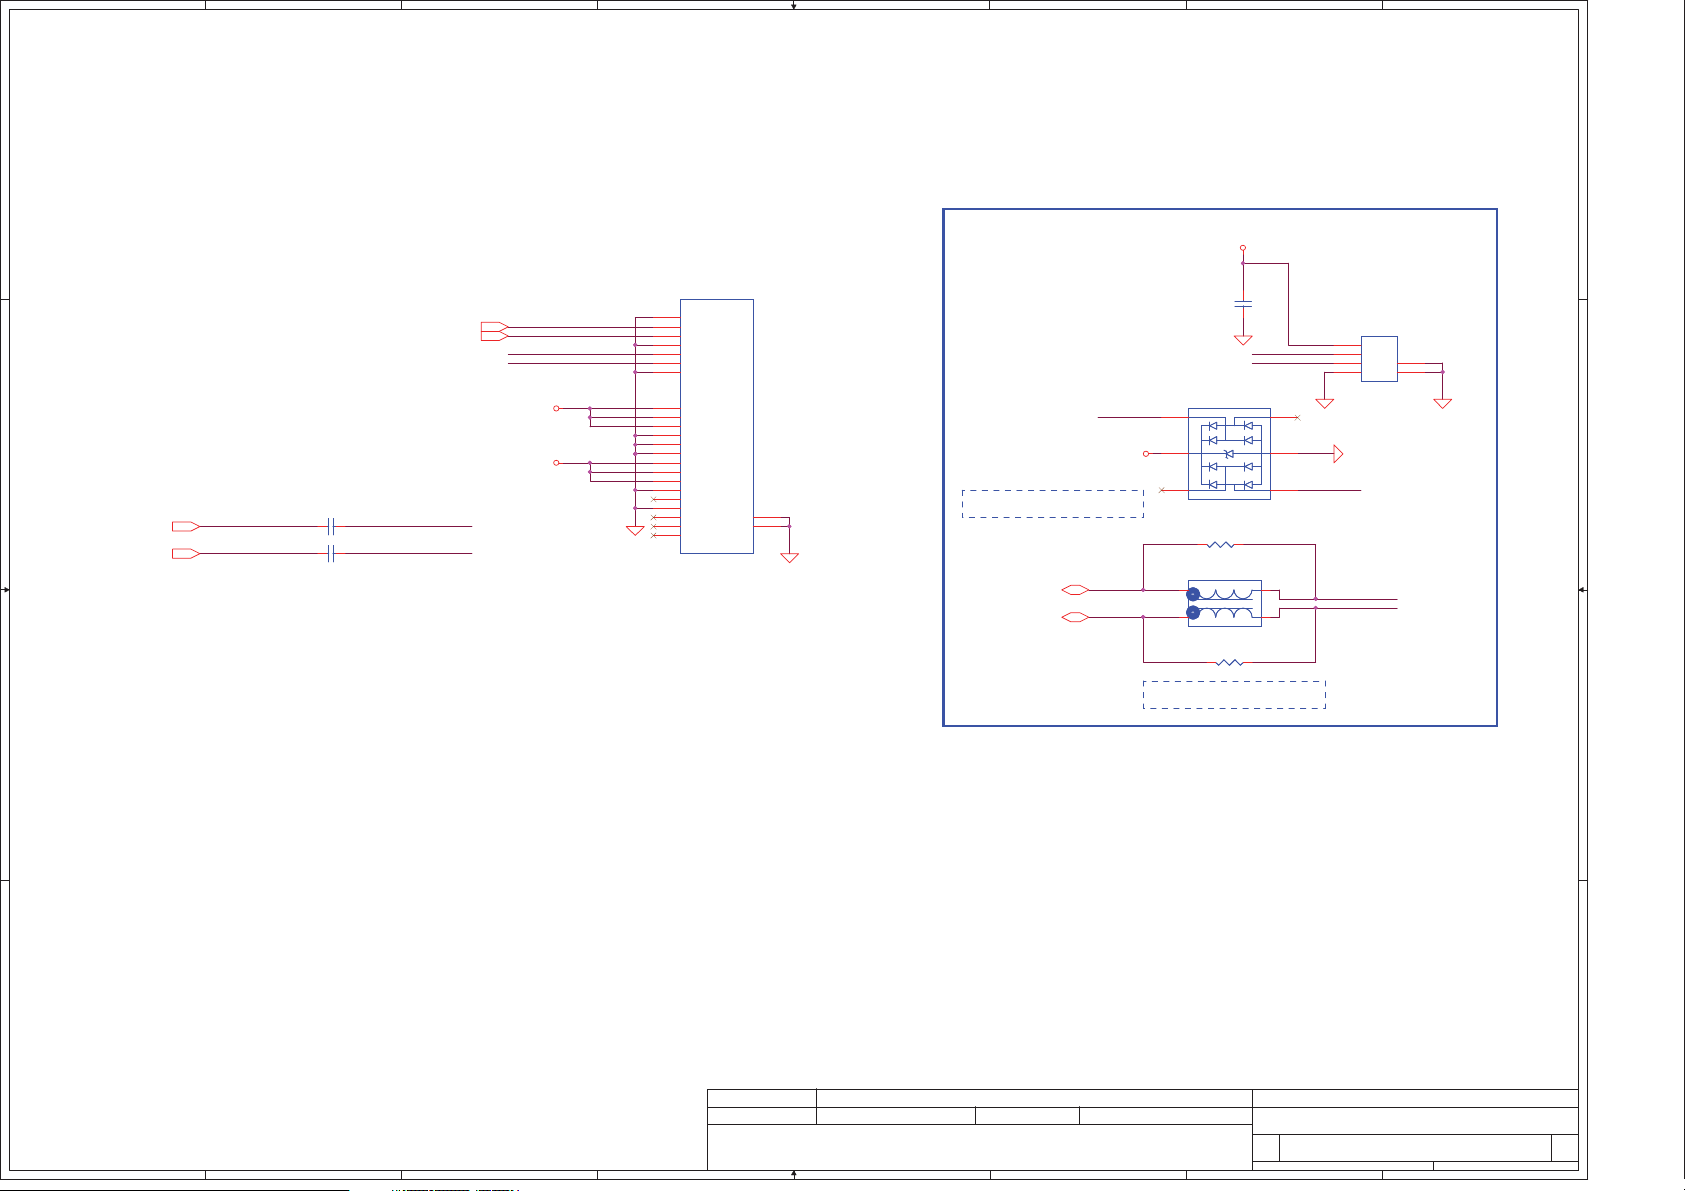Select the dashed note box beneath the choke circuit
Screen dimensions: 1685x1191
click(x=1234, y=695)
